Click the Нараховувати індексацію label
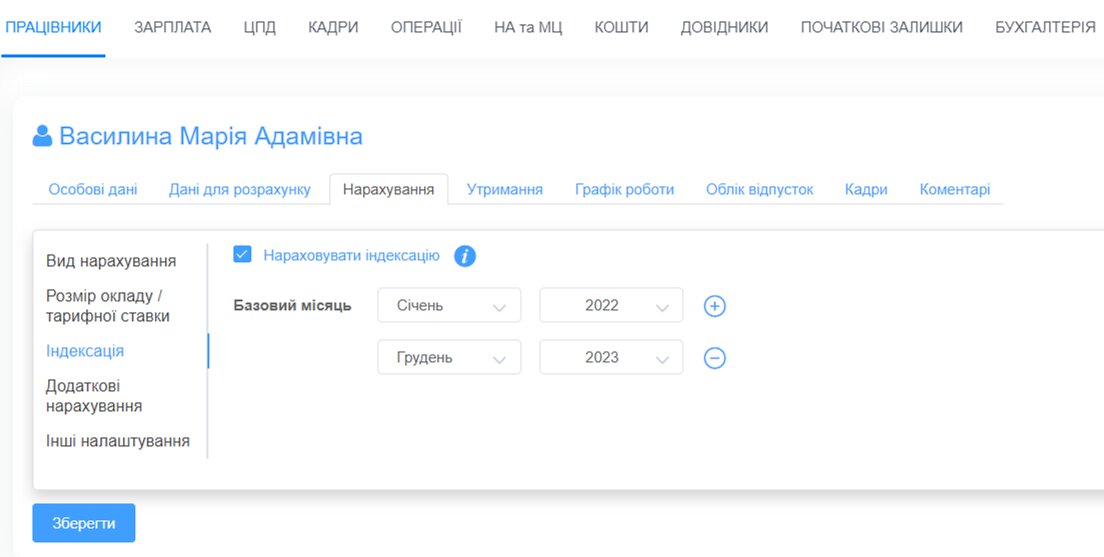1104x557 pixels. (351, 256)
